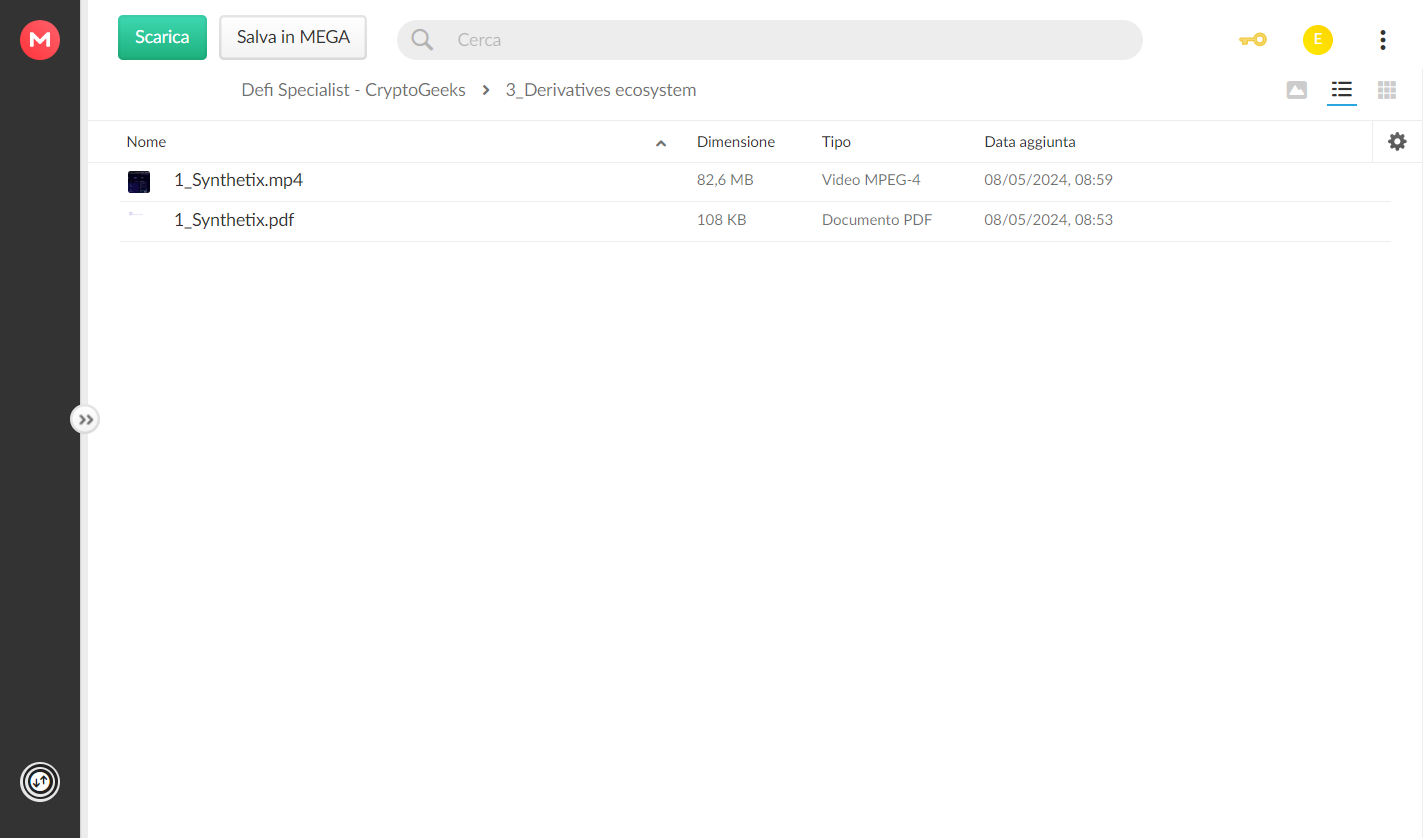Open the three-dot more options menu
The height and width of the screenshot is (838, 1423).
tap(1382, 40)
